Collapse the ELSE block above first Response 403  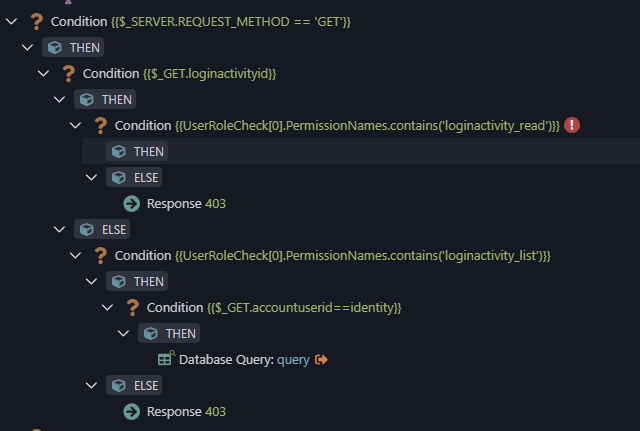(x=91, y=178)
